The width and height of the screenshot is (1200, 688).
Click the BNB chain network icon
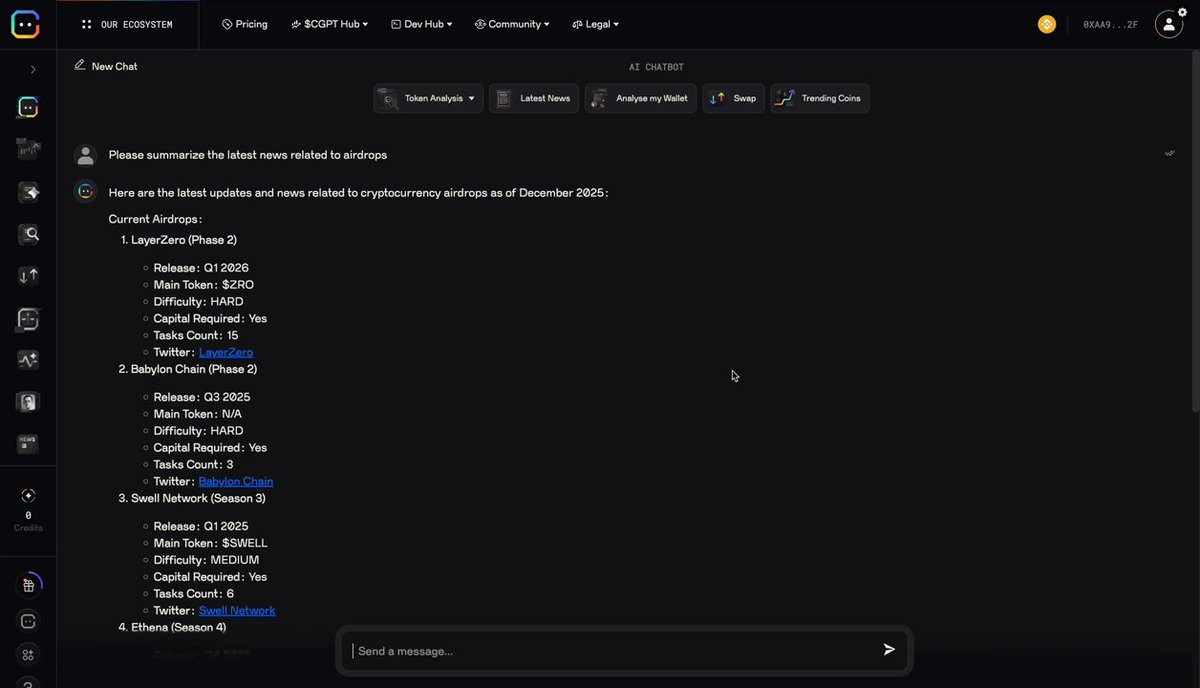1047,24
